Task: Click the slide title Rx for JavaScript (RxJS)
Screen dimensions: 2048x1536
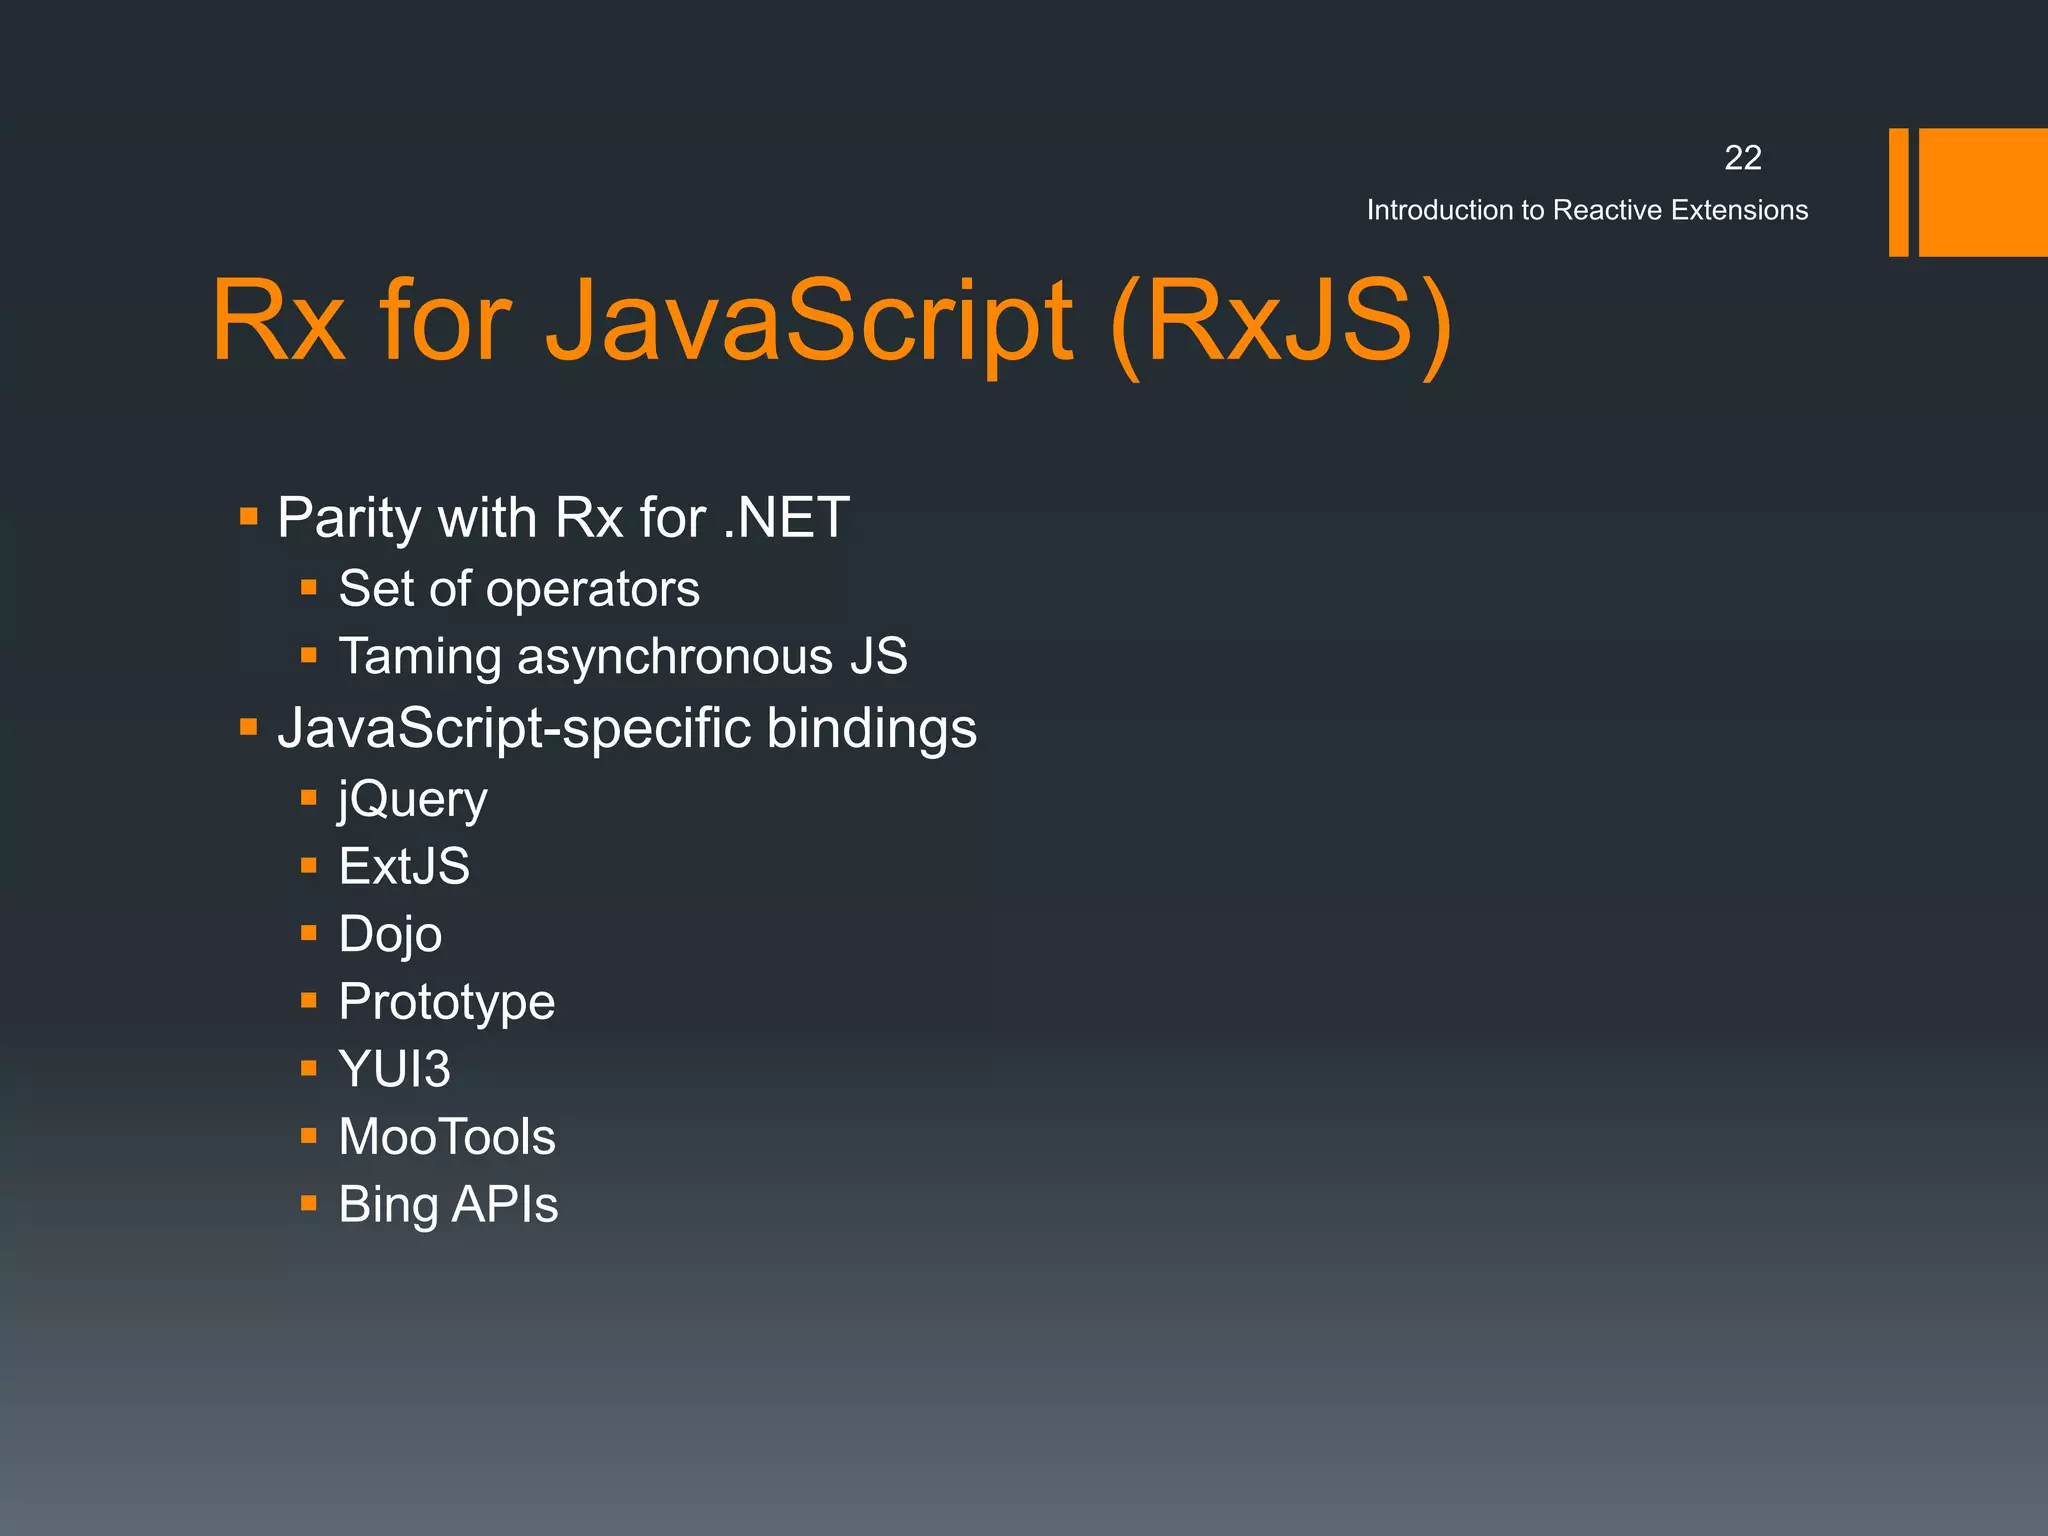Action: [830, 322]
